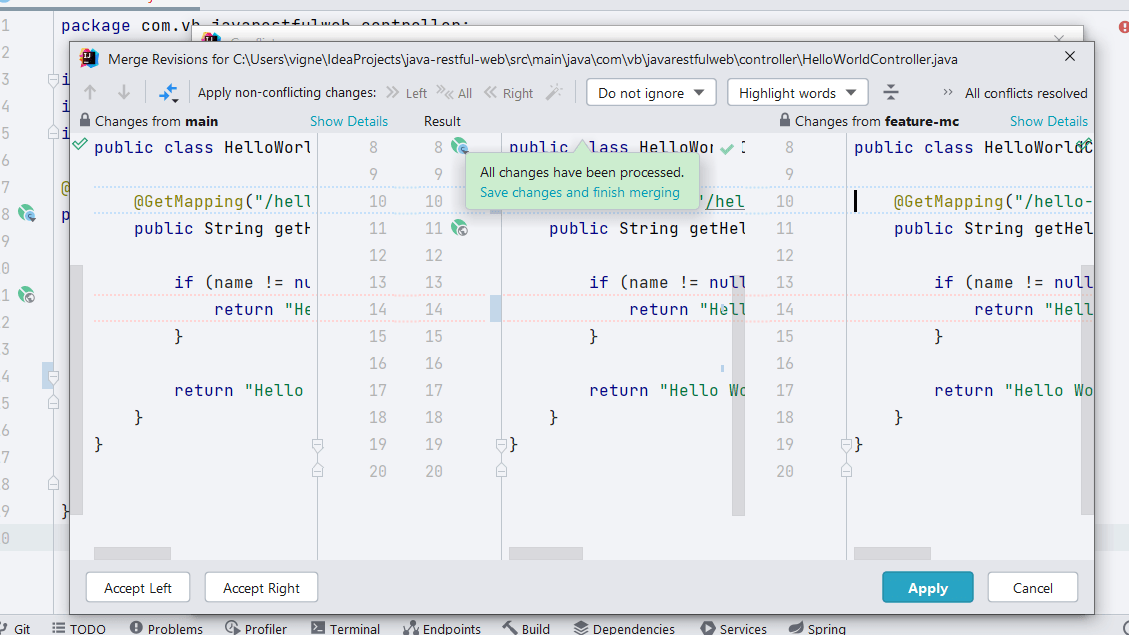Click the Accept Left button

[137, 587]
